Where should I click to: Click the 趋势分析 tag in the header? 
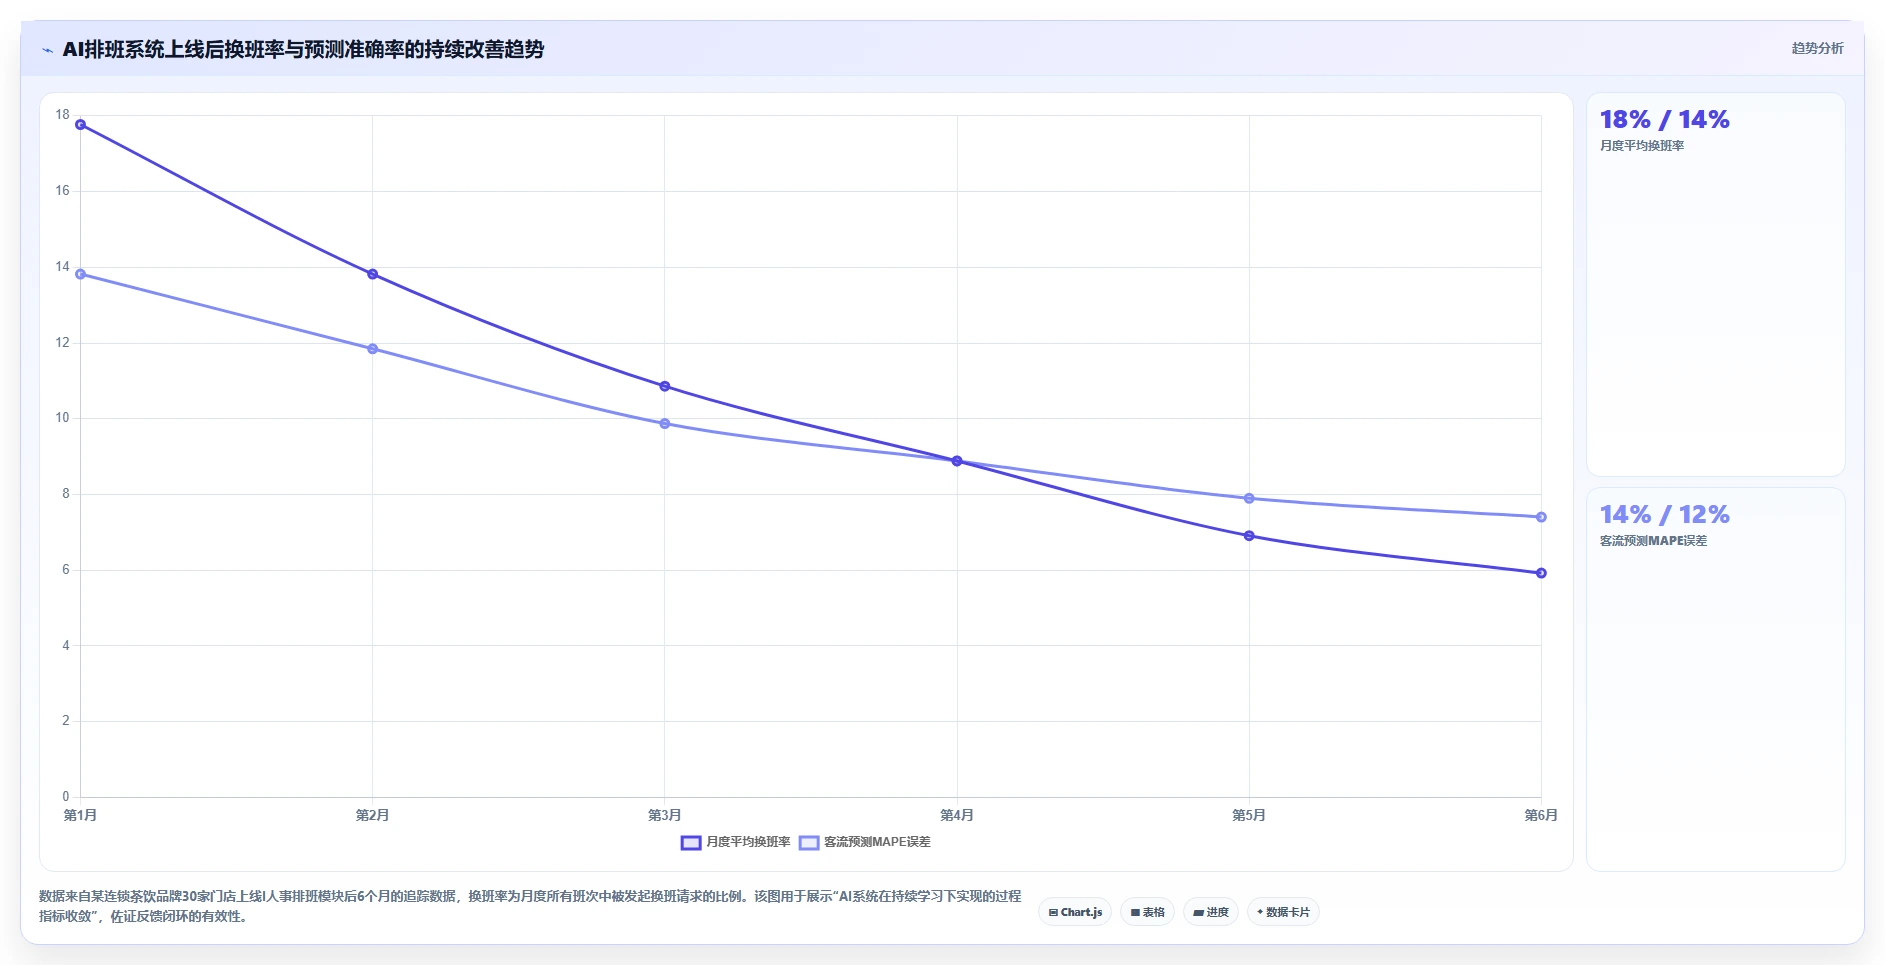[1817, 48]
